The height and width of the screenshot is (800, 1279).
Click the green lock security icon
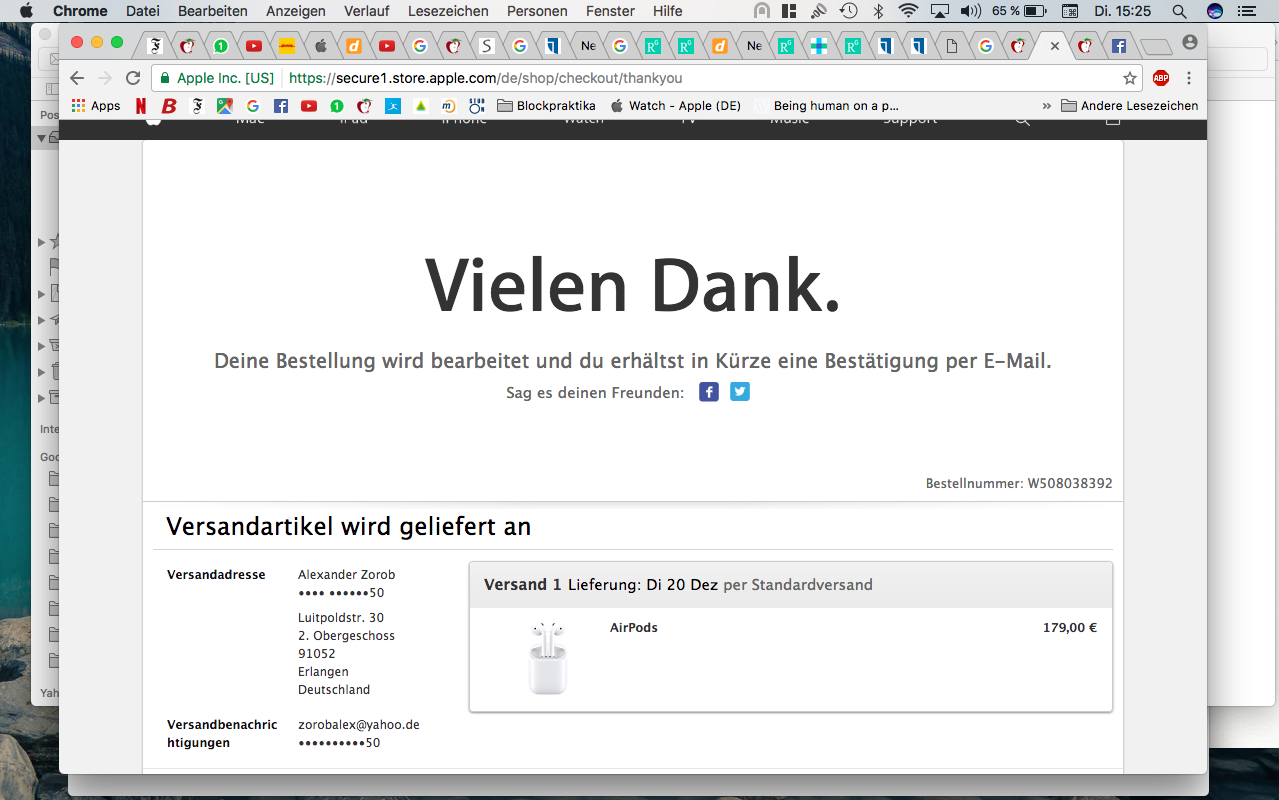point(165,78)
